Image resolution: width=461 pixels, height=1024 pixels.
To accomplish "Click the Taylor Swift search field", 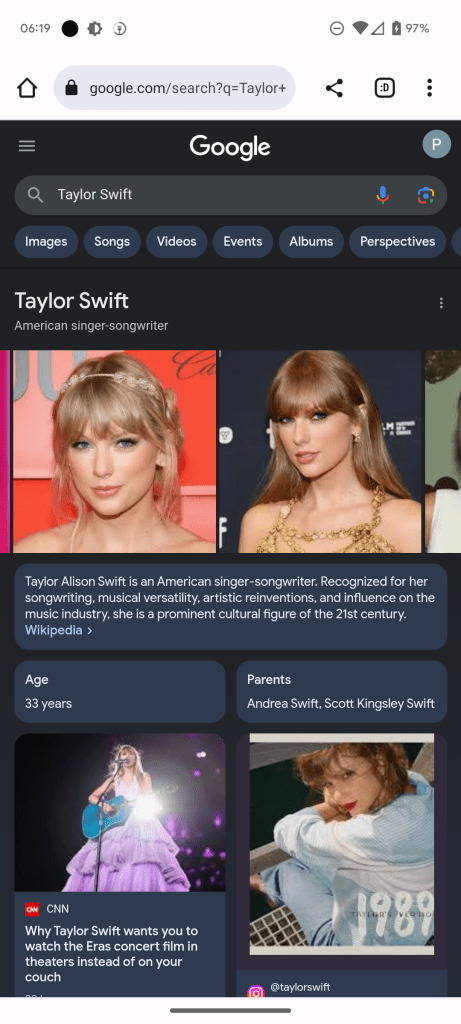I will (209, 195).
